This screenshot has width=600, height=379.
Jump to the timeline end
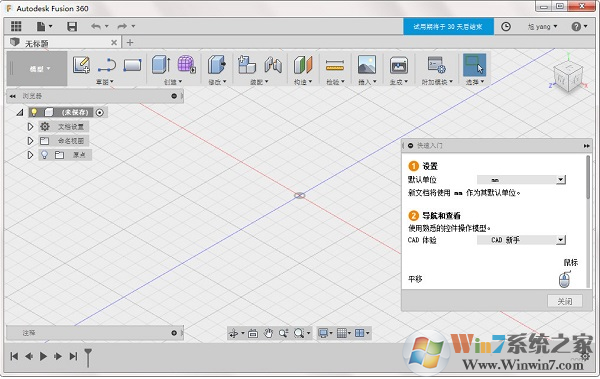tap(73, 356)
